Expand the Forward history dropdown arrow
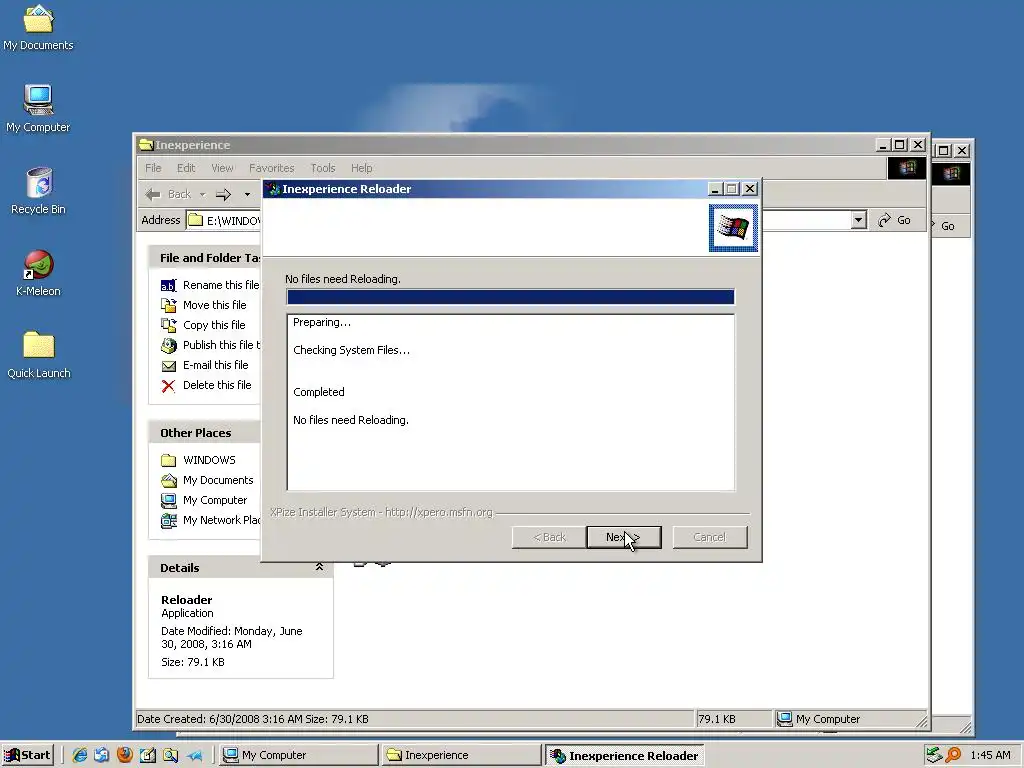Viewport: 1024px width, 768px height. 247,194
